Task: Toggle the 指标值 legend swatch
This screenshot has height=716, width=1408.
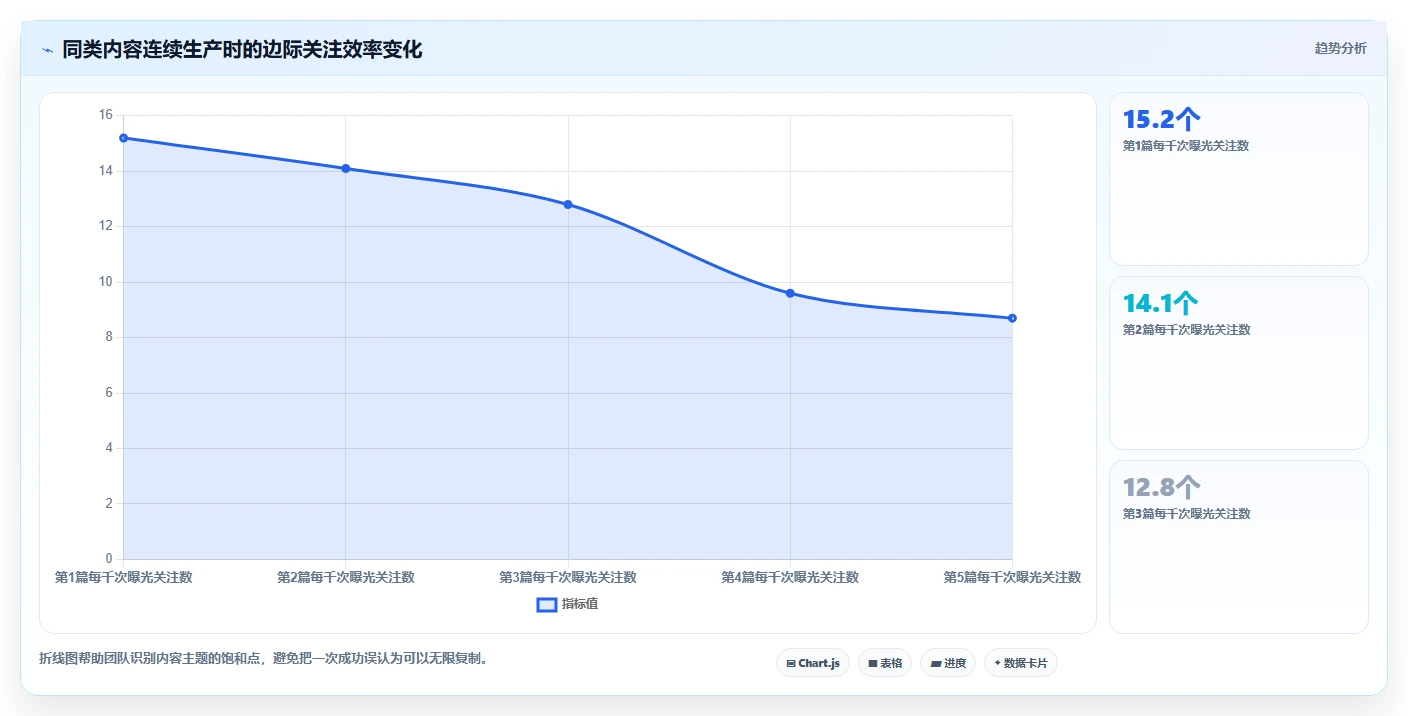Action: click(547, 604)
